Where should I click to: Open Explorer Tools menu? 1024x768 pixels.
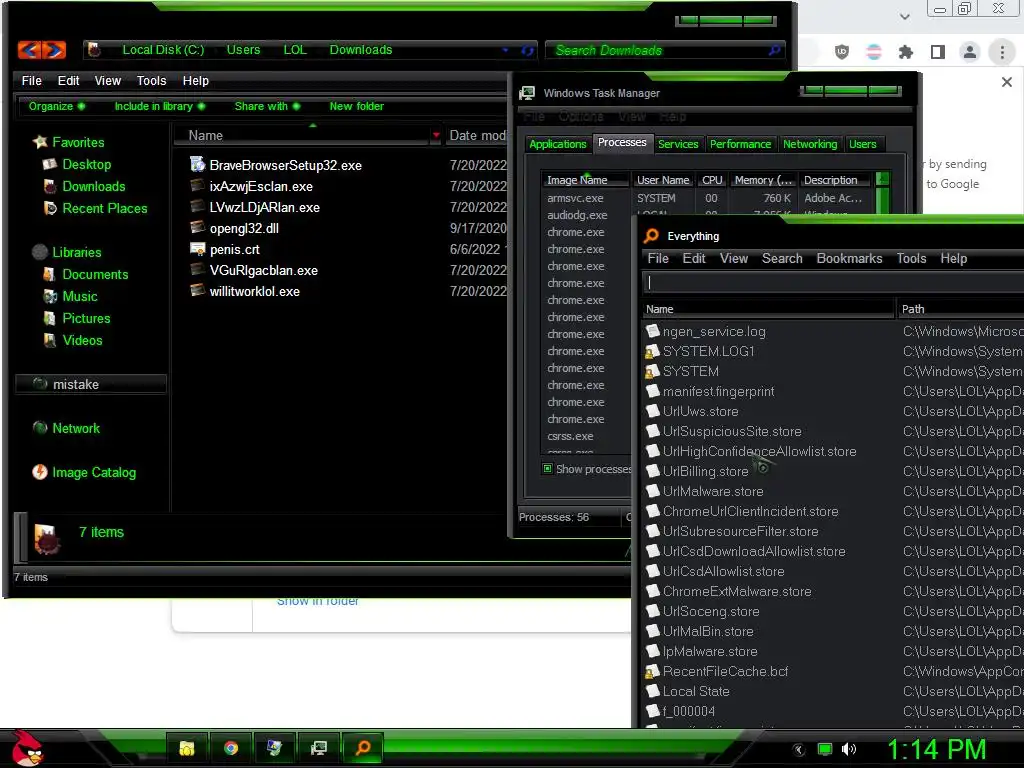coord(151,80)
